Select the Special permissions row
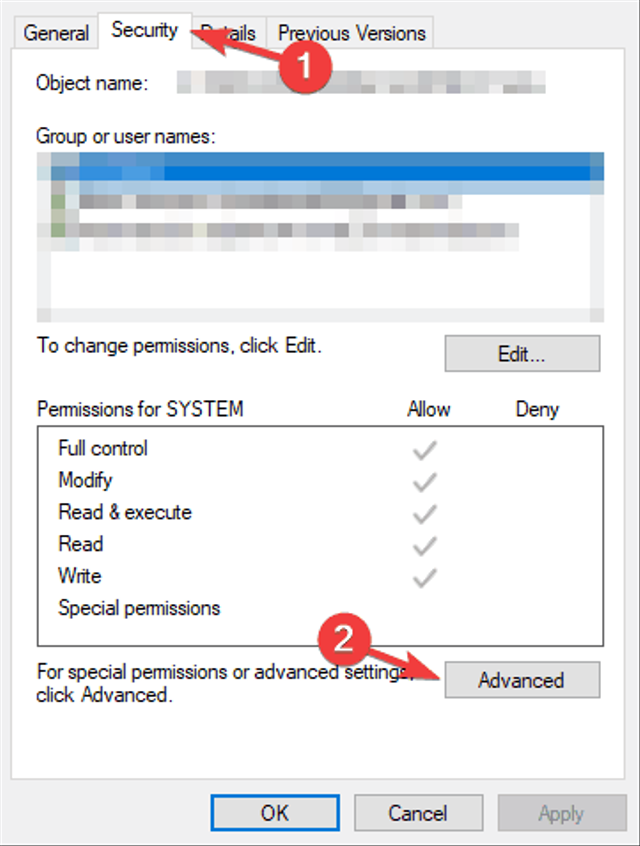Image resolution: width=640 pixels, height=846 pixels. click(139, 608)
